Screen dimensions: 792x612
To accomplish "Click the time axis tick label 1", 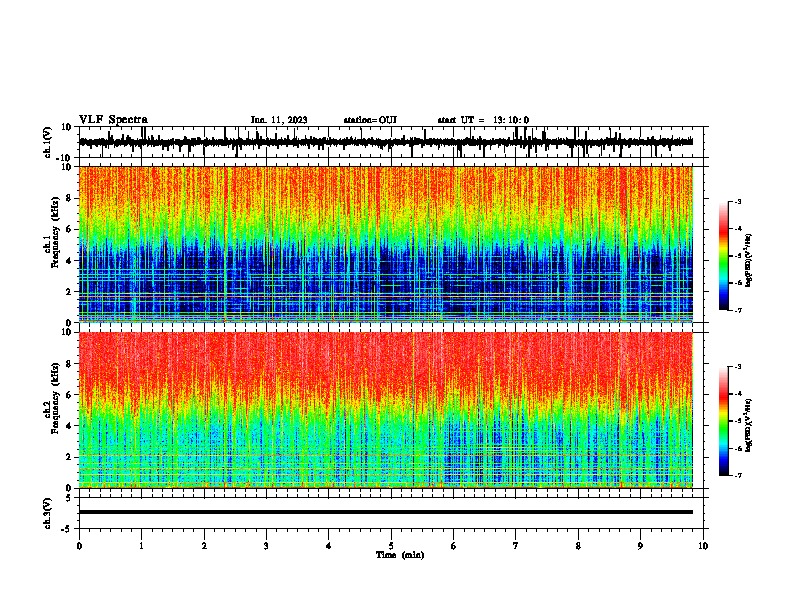I will 141,546.
